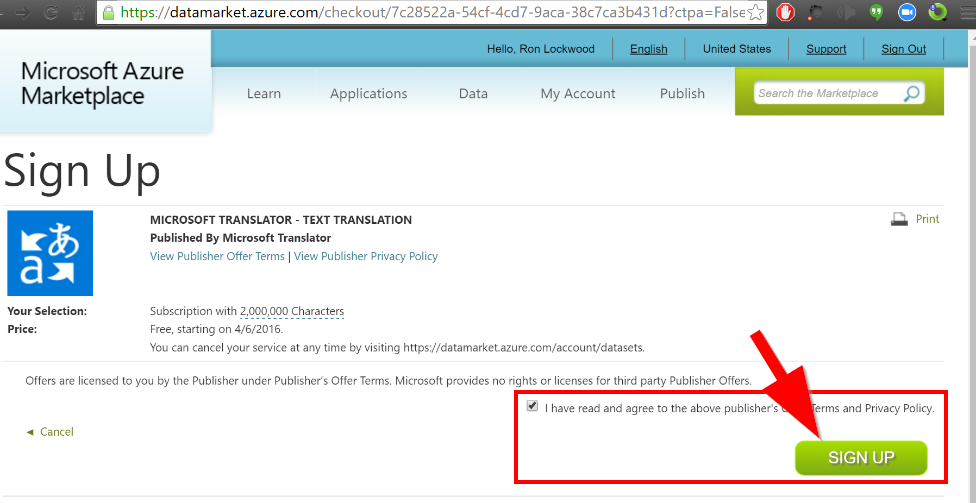
Task: Click Hello, Ron Lockwood greeting
Action: [540, 49]
